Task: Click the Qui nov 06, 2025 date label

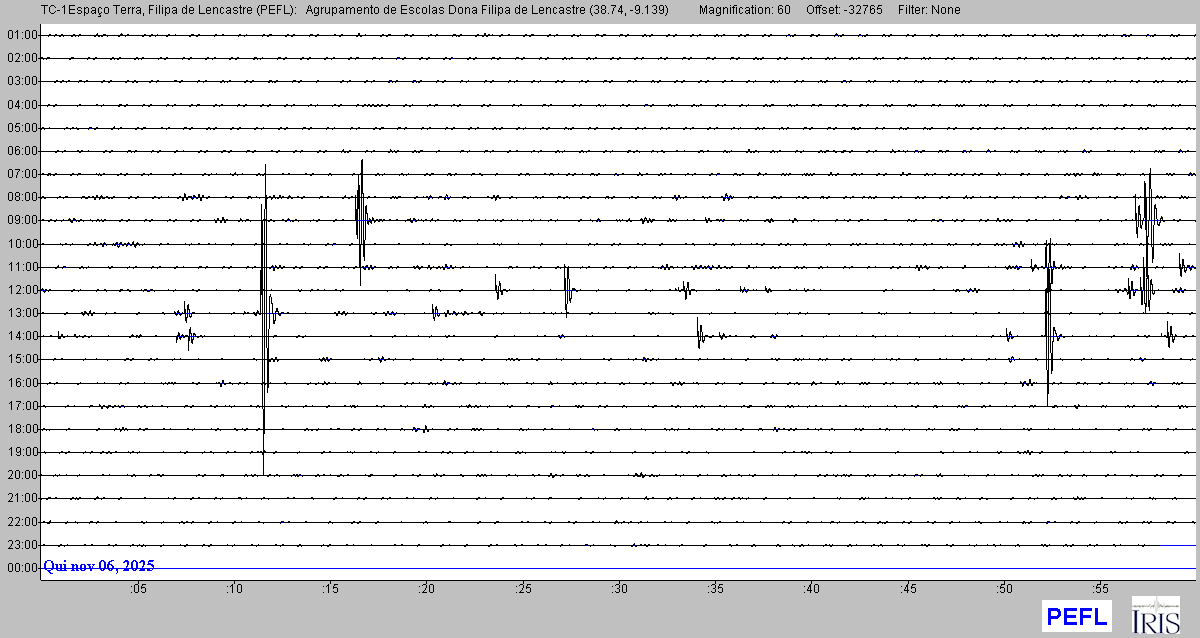Action: click(99, 566)
